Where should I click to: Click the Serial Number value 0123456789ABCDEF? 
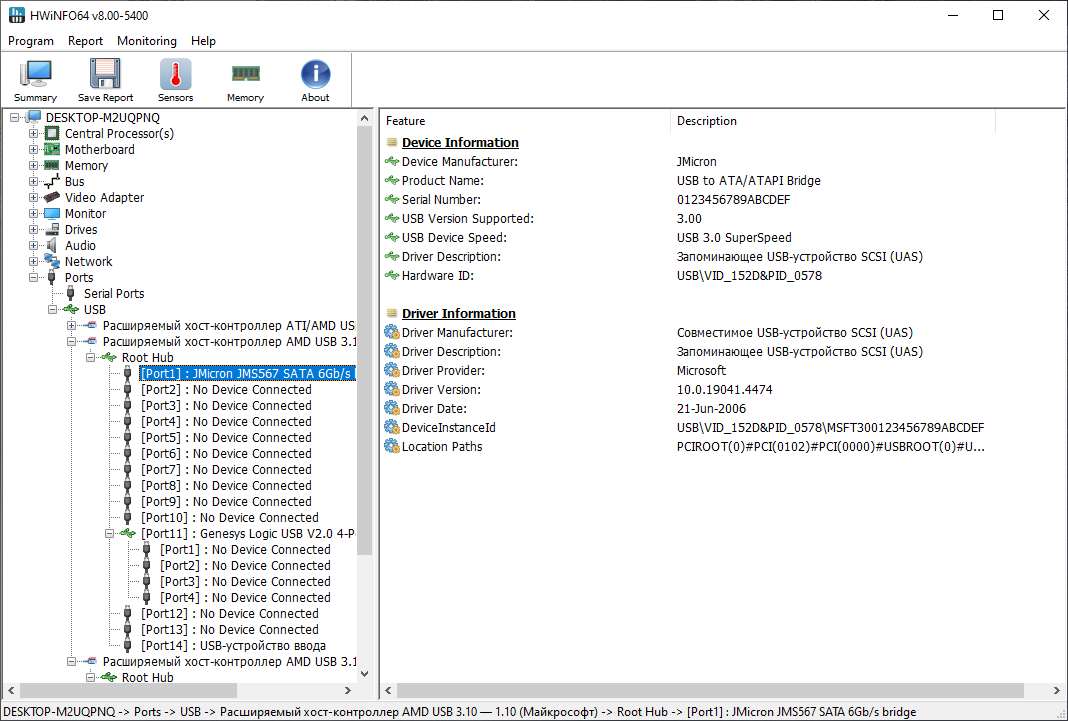[x=734, y=199]
